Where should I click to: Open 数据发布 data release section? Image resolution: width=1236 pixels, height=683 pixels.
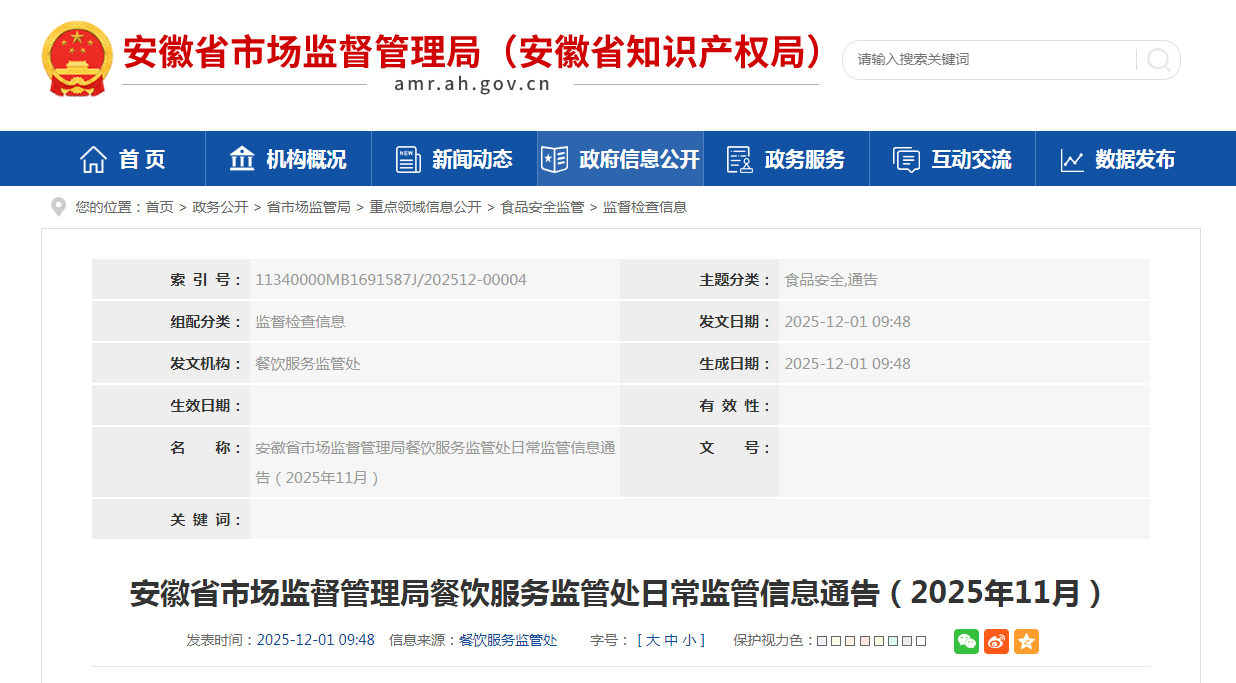(x=1117, y=159)
